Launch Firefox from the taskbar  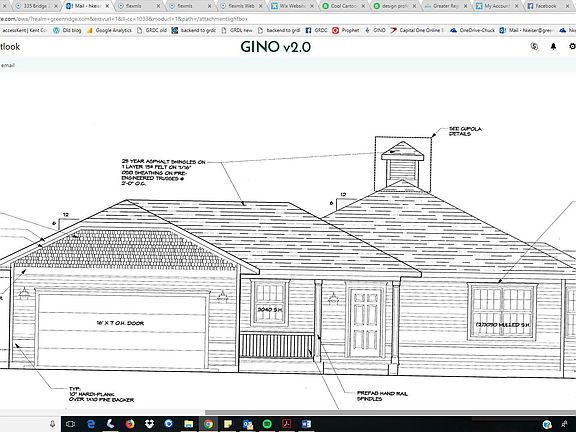(x=130, y=424)
